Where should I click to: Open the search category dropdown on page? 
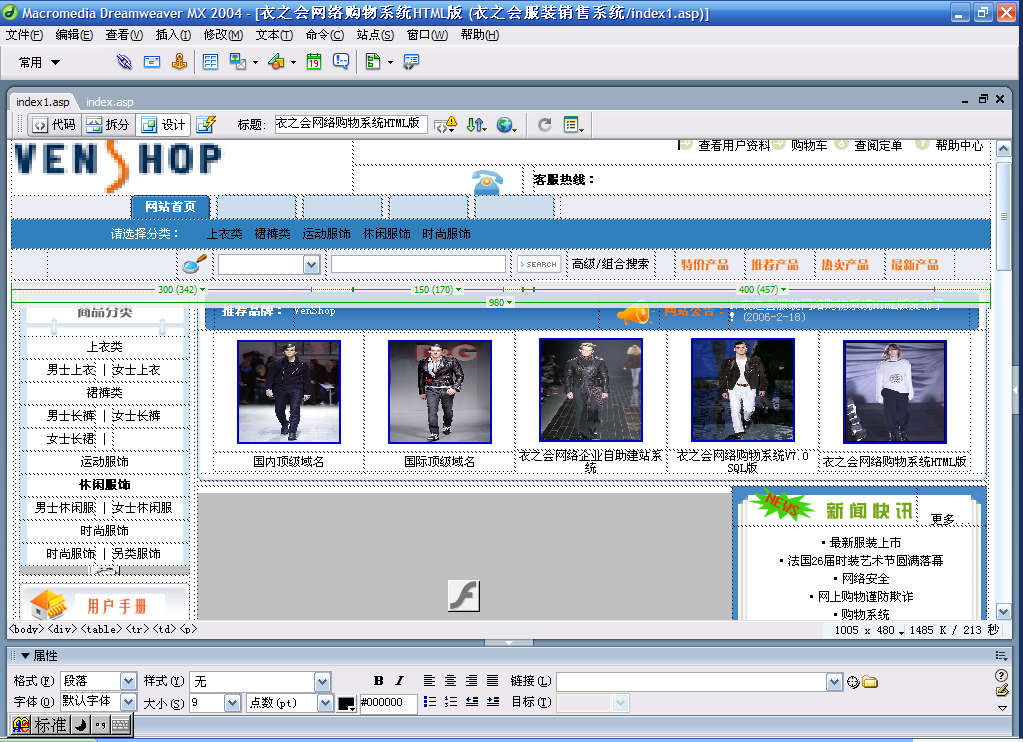[311, 264]
